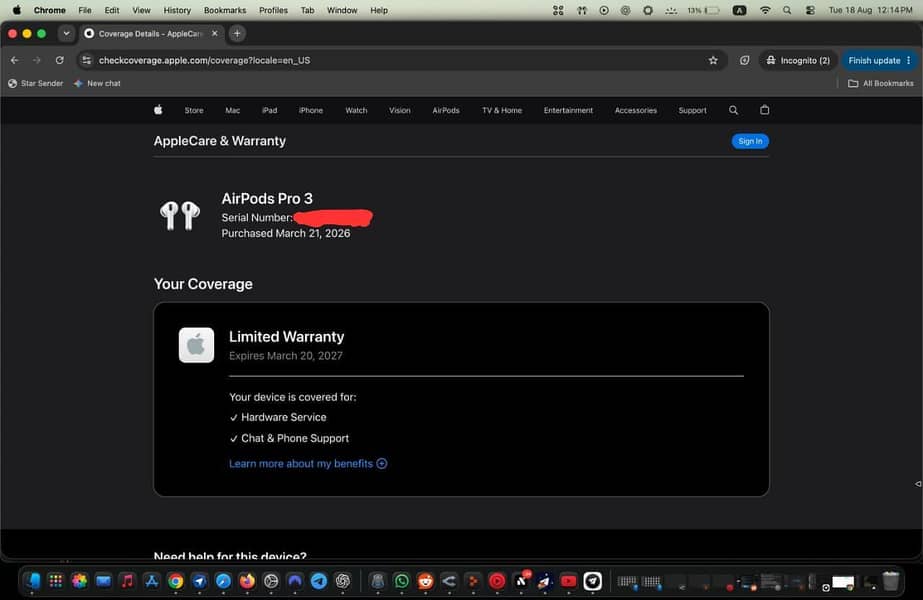Open the Mac navigation item

[x=233, y=110]
